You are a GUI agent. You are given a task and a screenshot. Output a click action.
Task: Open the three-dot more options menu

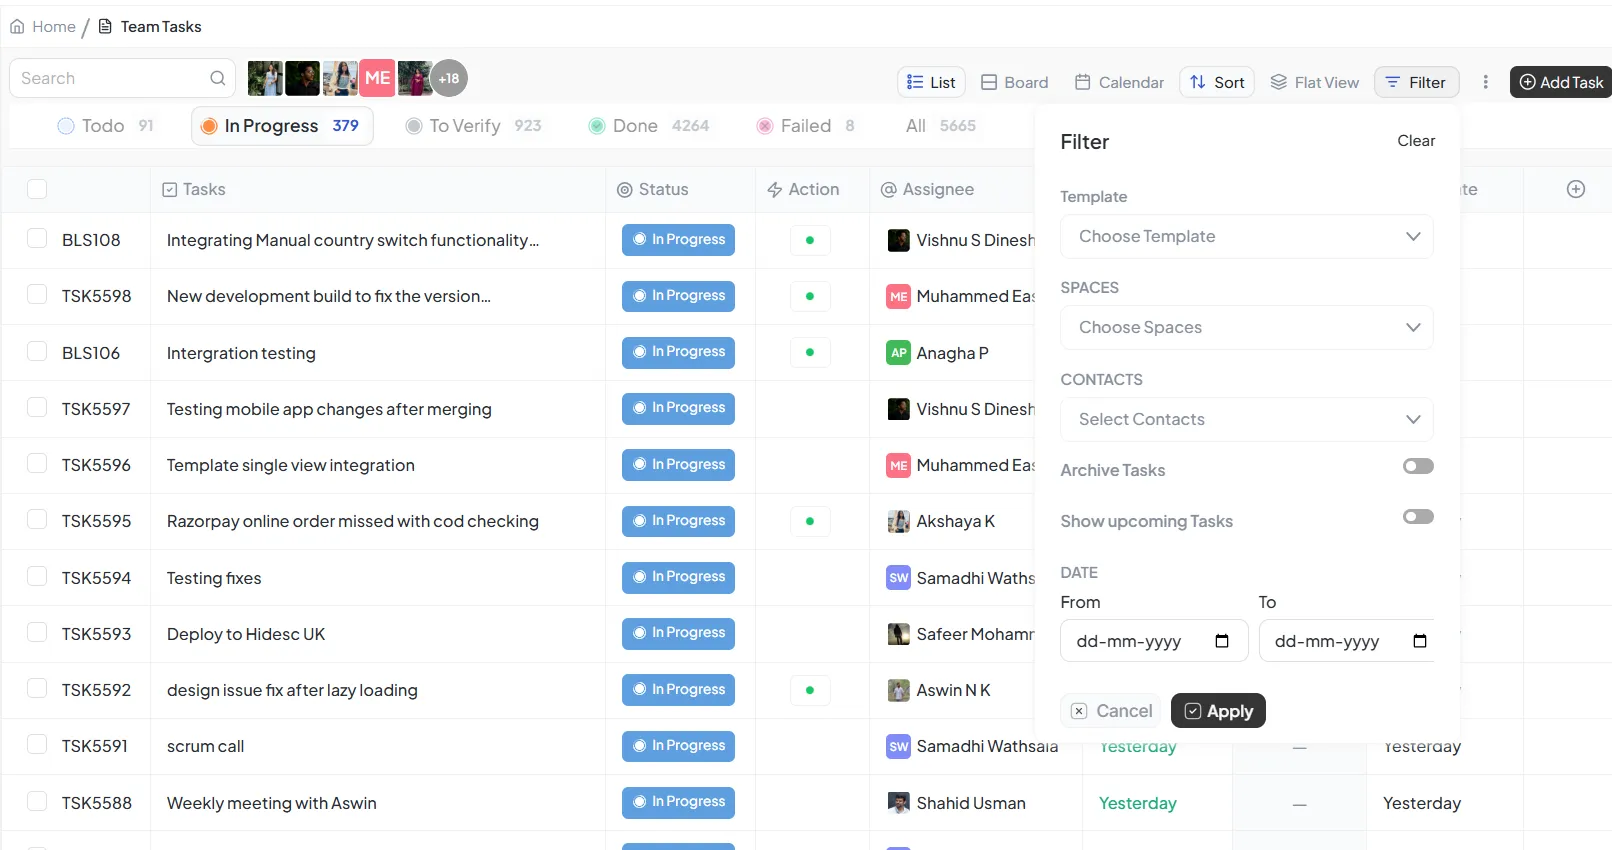pos(1485,82)
